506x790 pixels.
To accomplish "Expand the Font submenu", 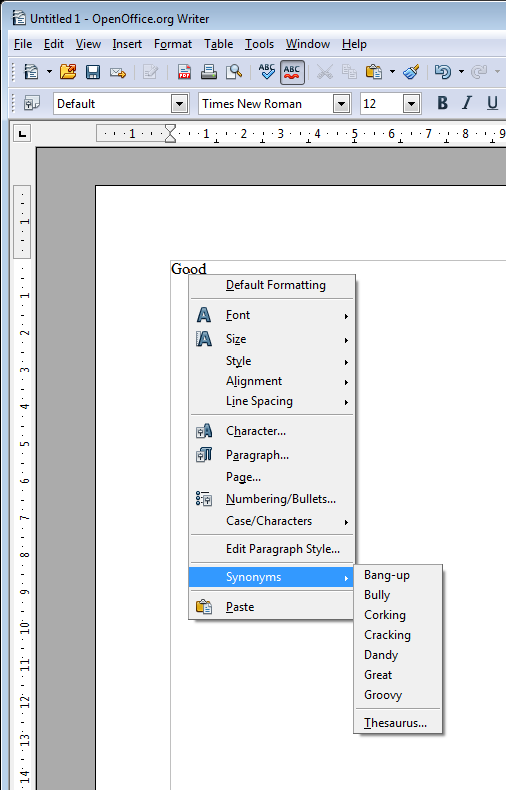I will (272, 315).
